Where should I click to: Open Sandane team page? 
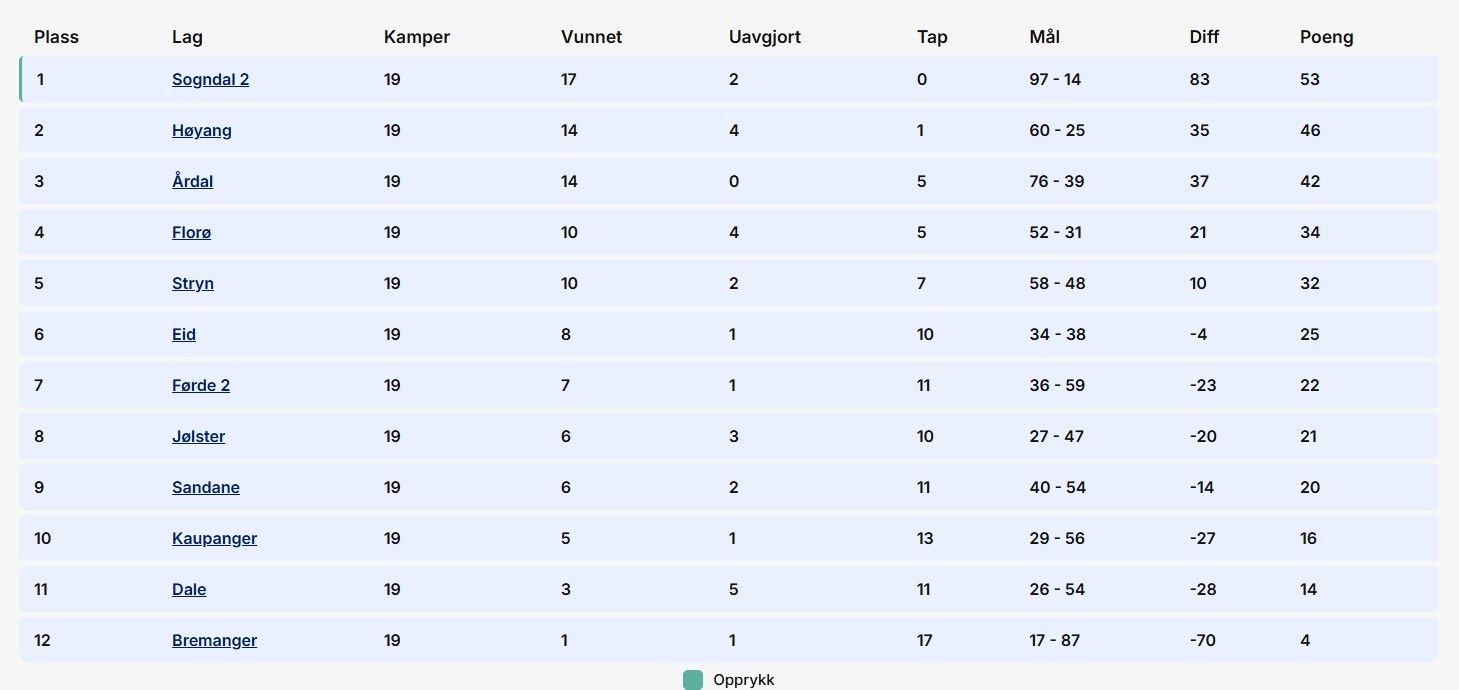[205, 488]
